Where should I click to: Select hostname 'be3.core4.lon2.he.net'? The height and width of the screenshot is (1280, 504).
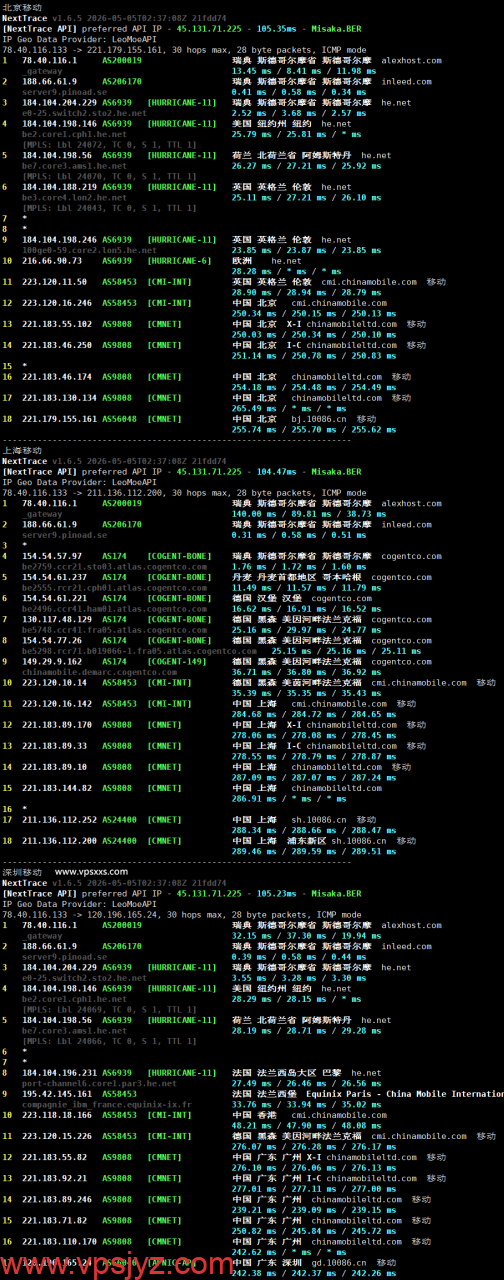tap(74, 198)
